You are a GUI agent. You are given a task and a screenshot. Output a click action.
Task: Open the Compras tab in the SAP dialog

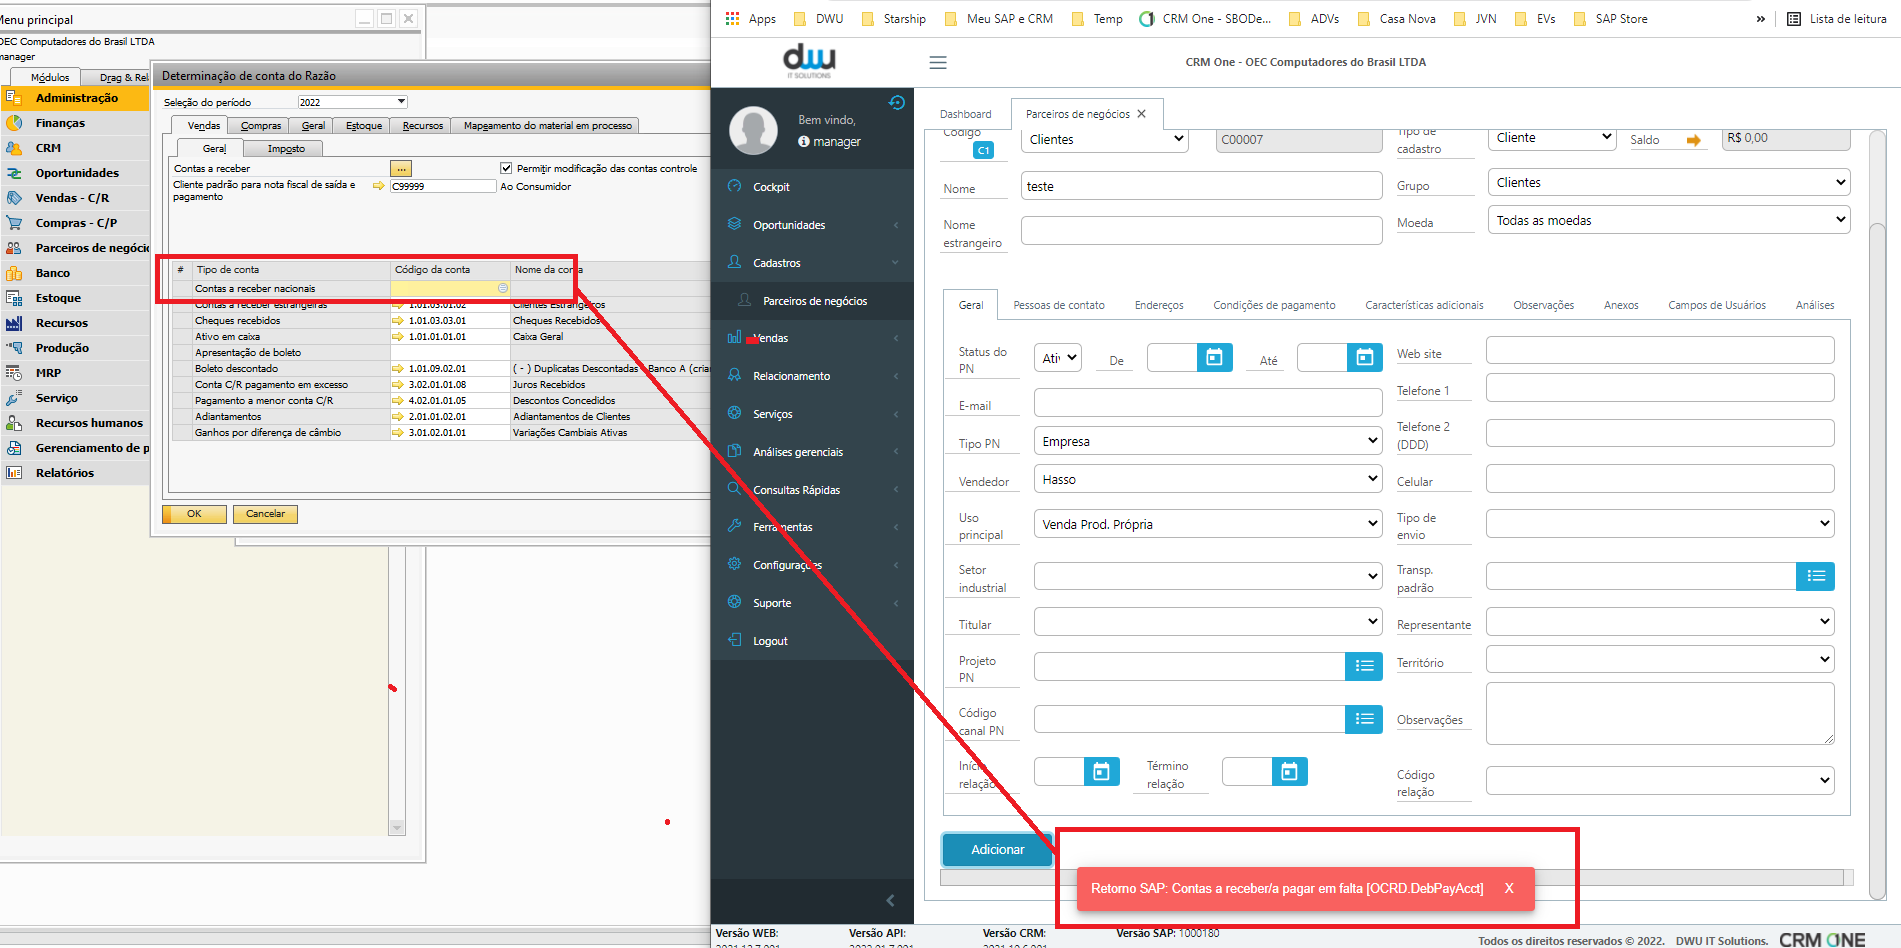260,126
